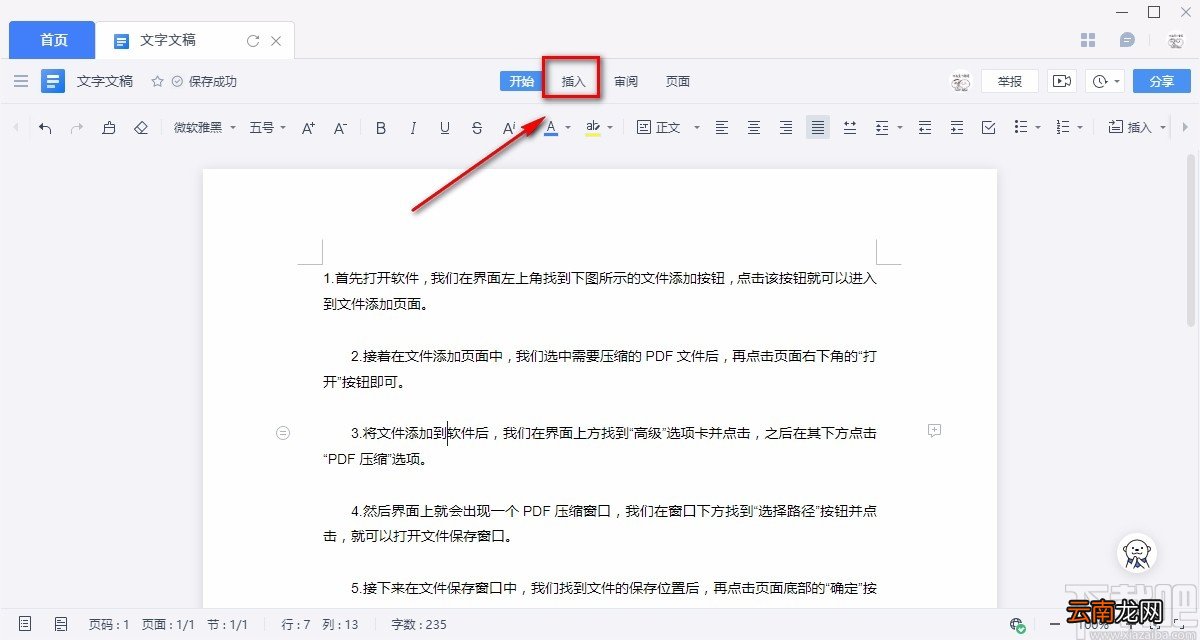Toggle underline formatting
Image resolution: width=1200 pixels, height=640 pixels.
click(x=445, y=127)
